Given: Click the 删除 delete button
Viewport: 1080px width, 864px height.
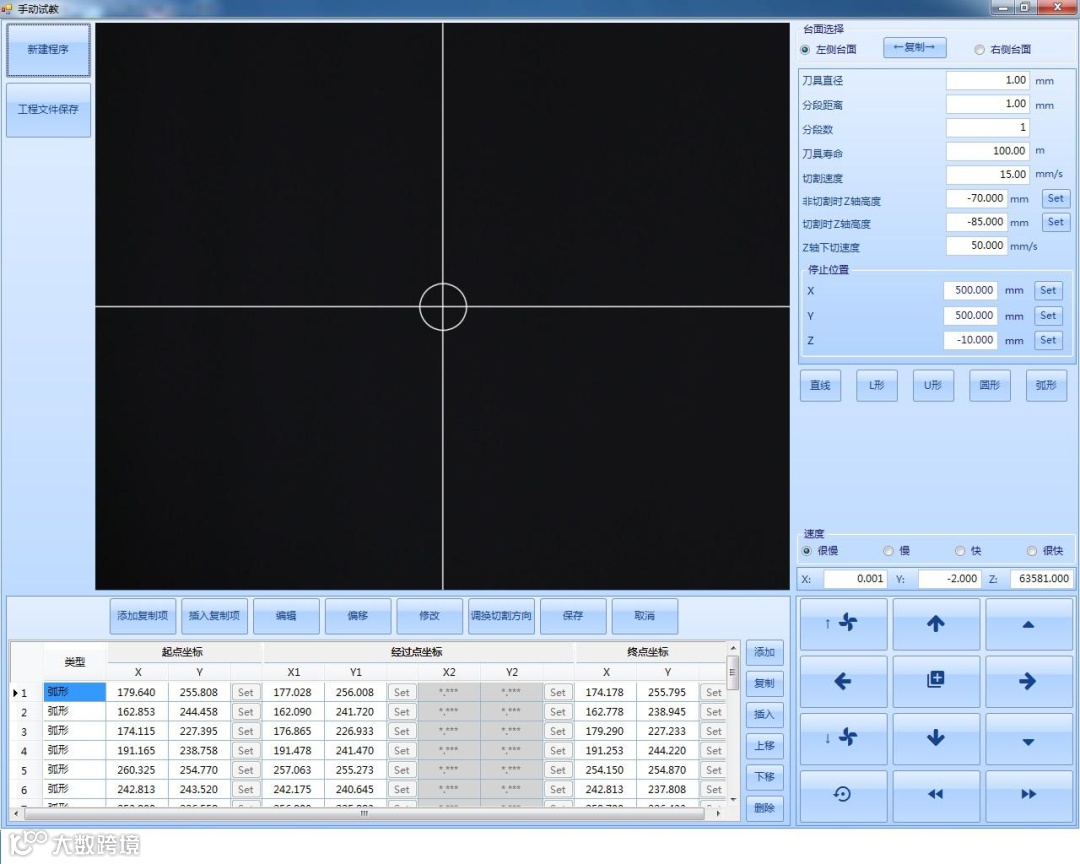Looking at the screenshot, I should 765,808.
